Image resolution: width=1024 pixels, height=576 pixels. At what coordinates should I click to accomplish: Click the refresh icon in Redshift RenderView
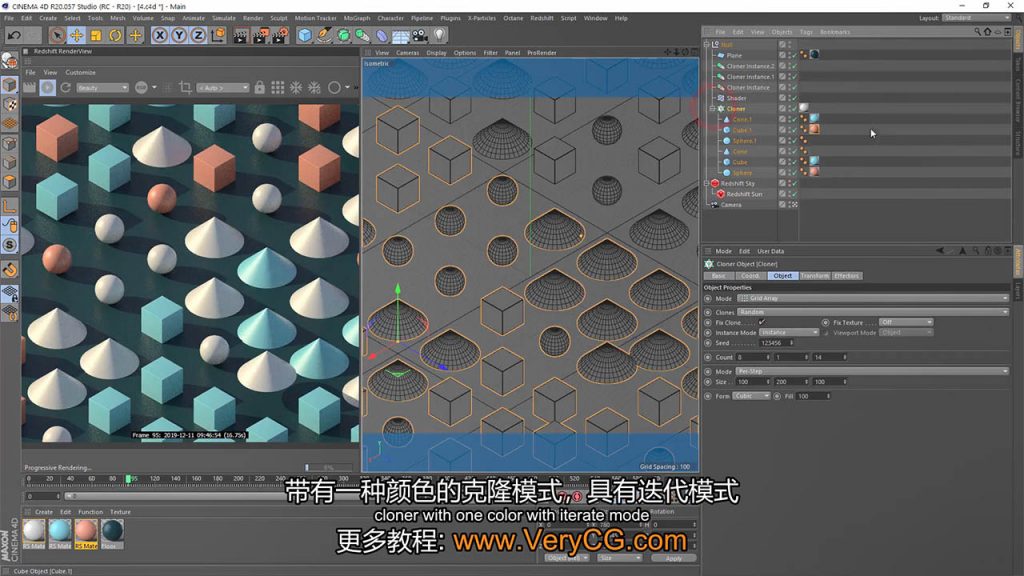(x=65, y=88)
